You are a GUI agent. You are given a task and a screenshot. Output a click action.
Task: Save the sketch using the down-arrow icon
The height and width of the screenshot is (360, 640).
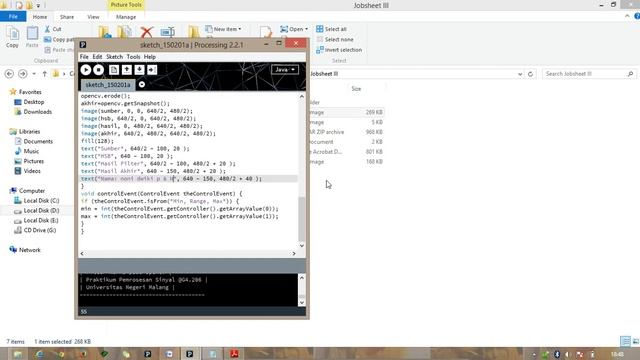[139, 70]
